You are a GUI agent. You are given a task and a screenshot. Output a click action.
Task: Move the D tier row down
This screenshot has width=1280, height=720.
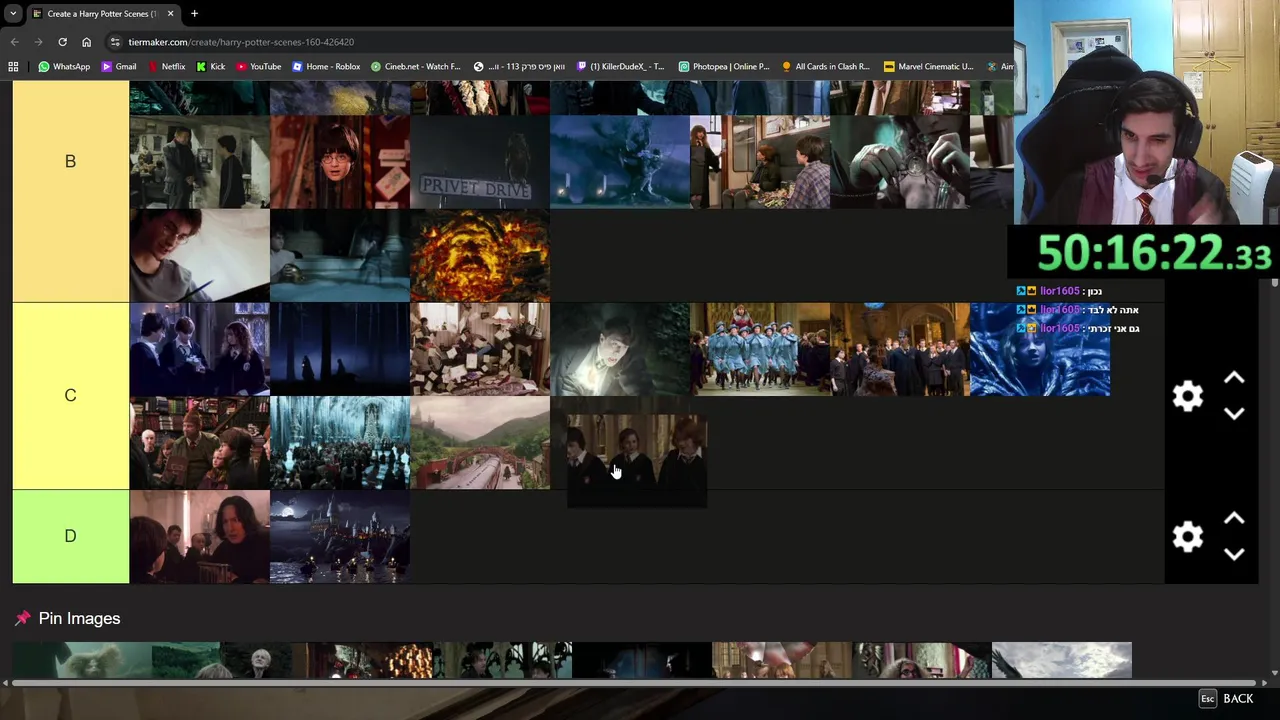pyautogui.click(x=1234, y=554)
